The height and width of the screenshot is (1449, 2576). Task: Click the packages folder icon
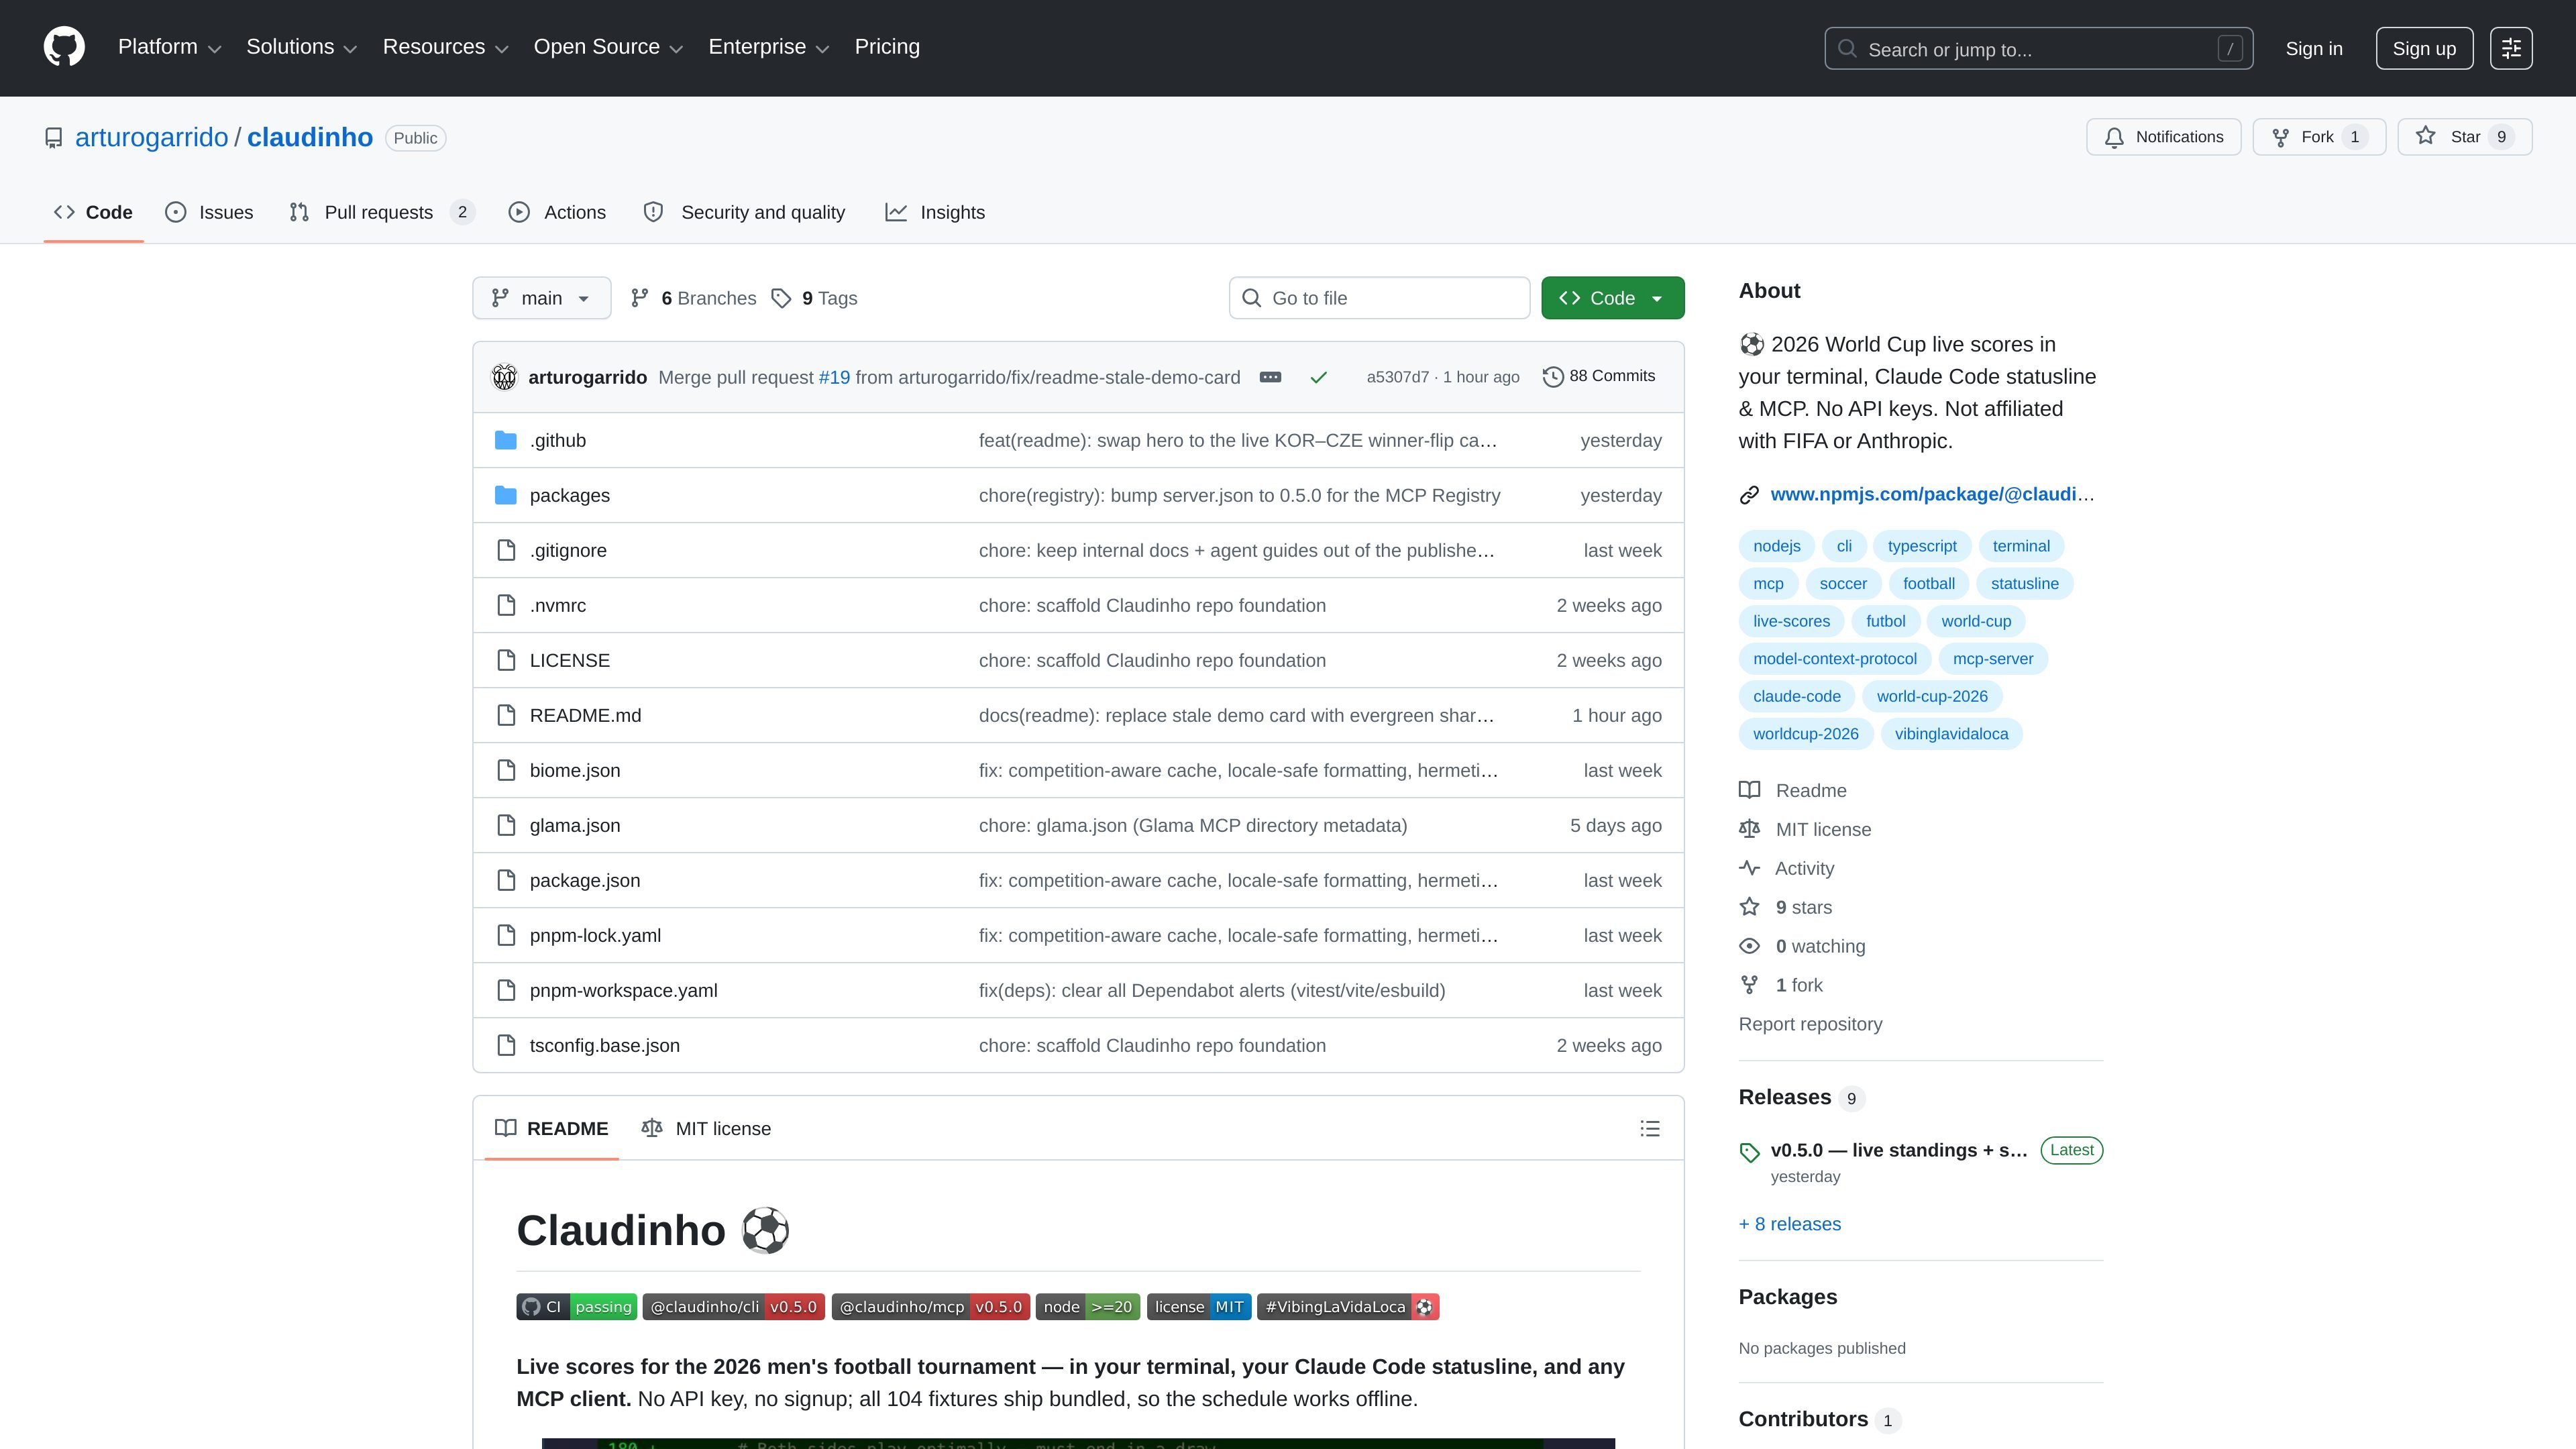pyautogui.click(x=506, y=496)
